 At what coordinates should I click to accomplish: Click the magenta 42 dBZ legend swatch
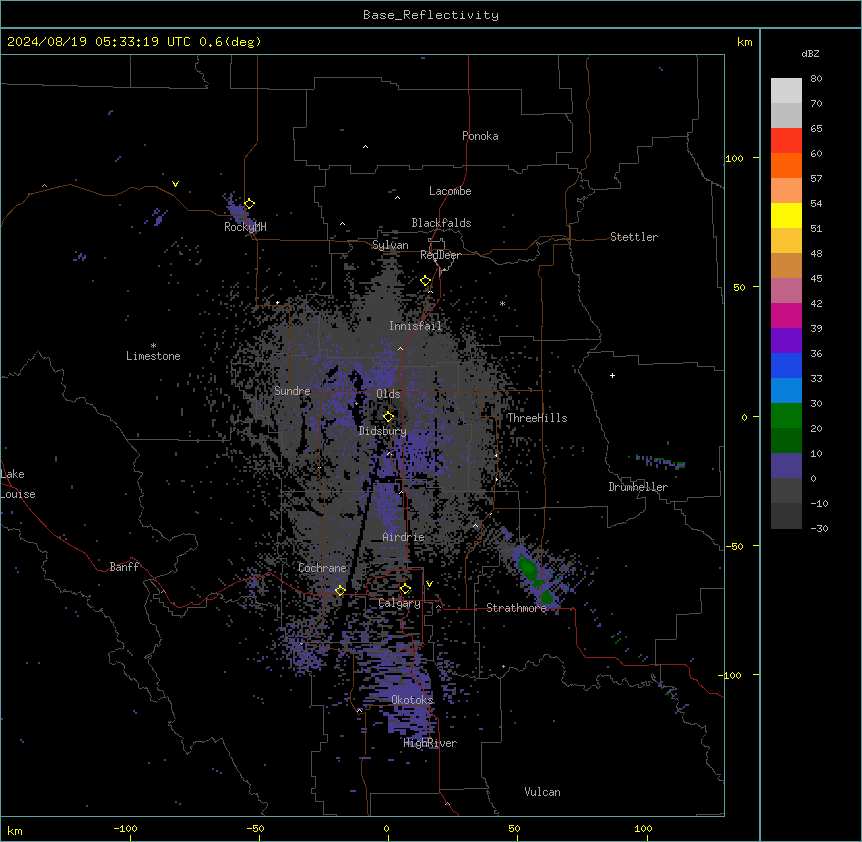point(786,315)
